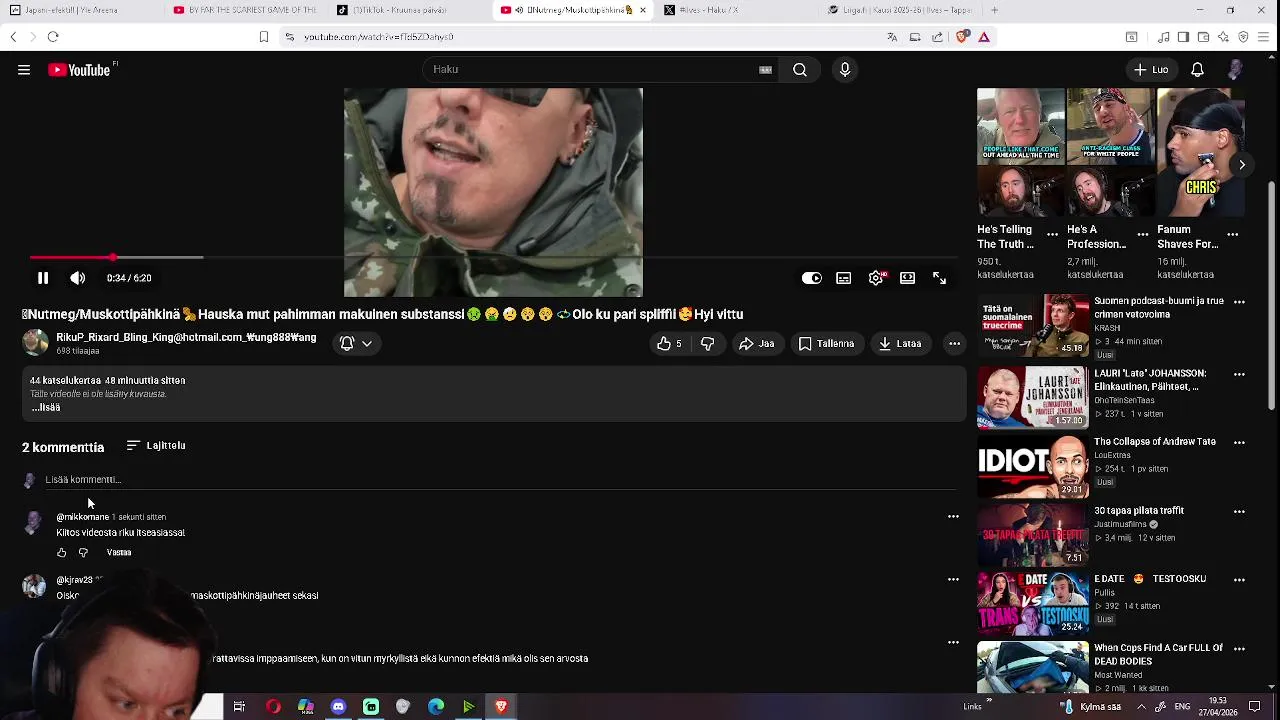
Task: Click the Lisää kommentti comment field
Action: coord(500,480)
